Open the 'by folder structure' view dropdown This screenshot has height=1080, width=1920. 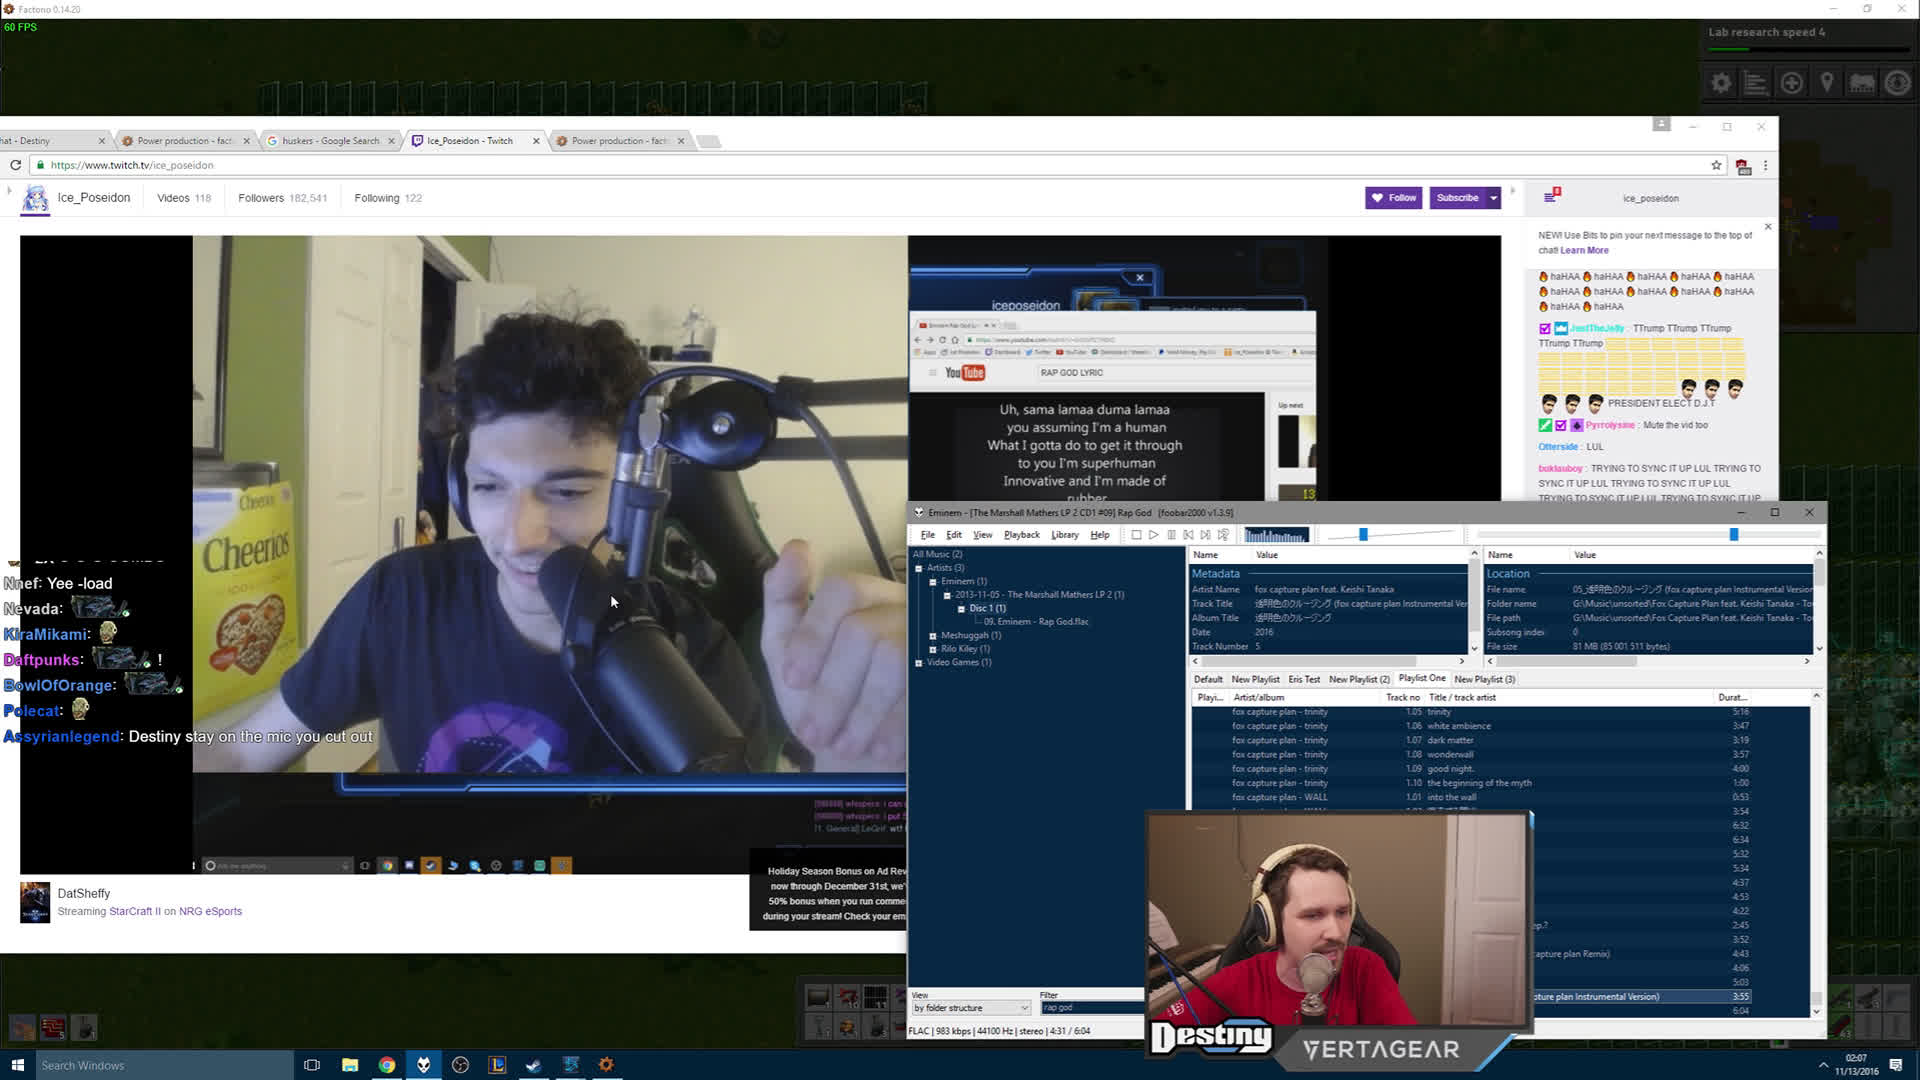point(970,1008)
